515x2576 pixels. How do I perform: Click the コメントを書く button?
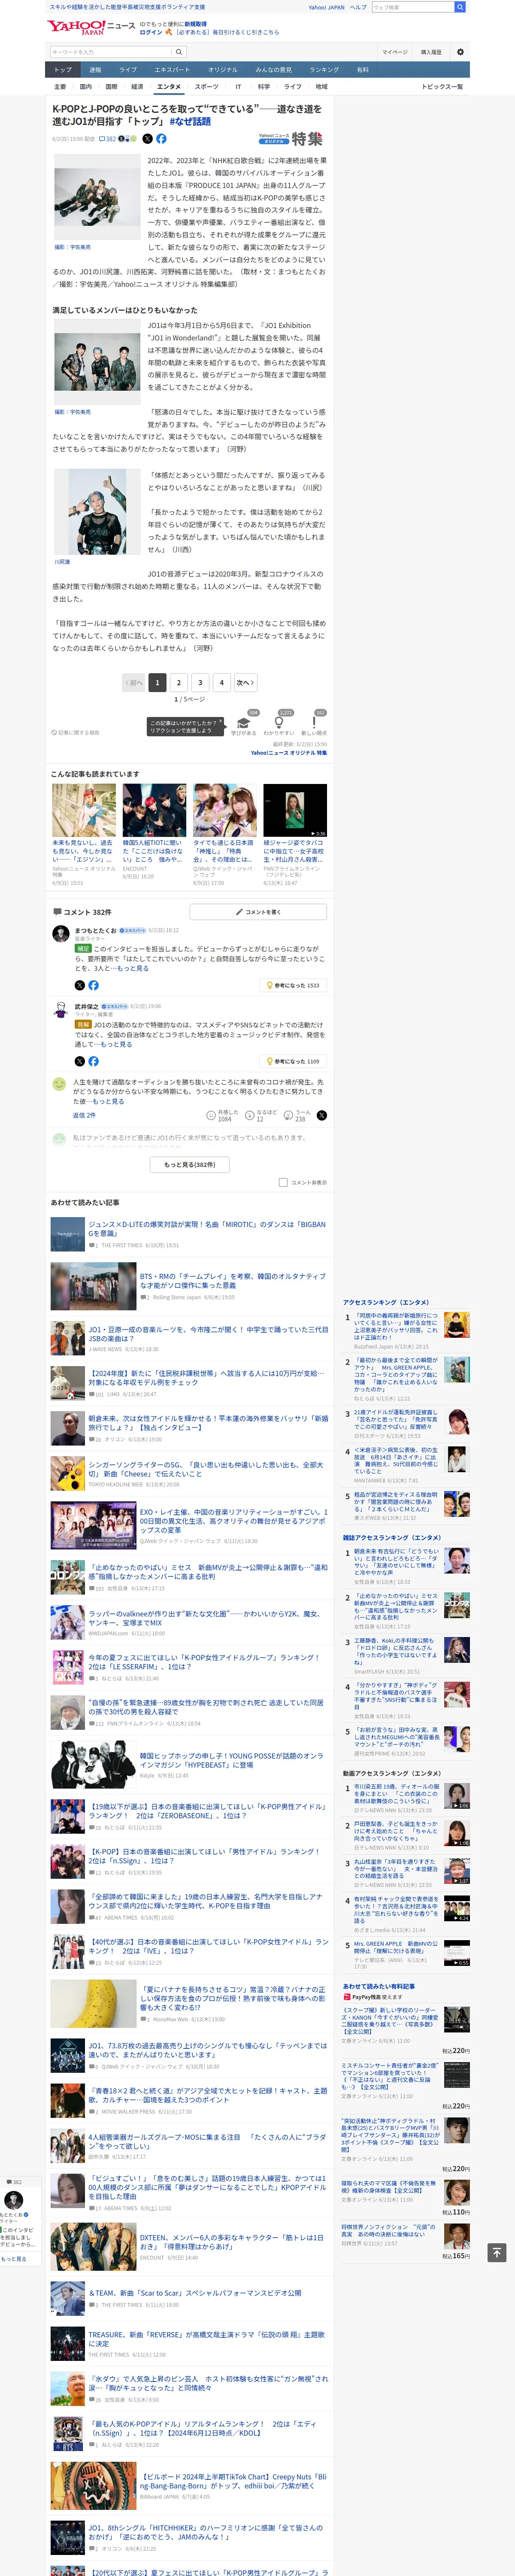(258, 912)
